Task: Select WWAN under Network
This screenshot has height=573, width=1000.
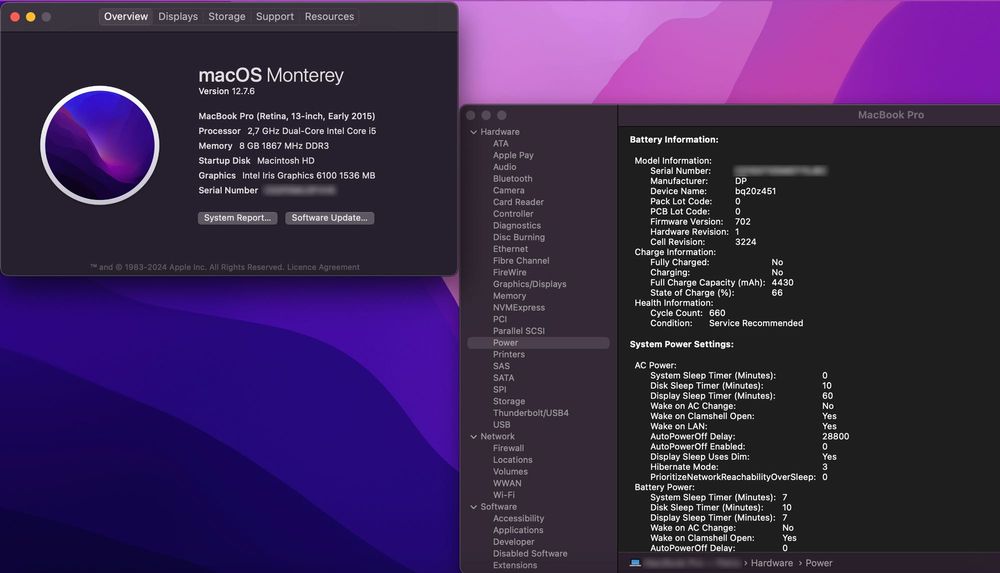Action: (507, 484)
